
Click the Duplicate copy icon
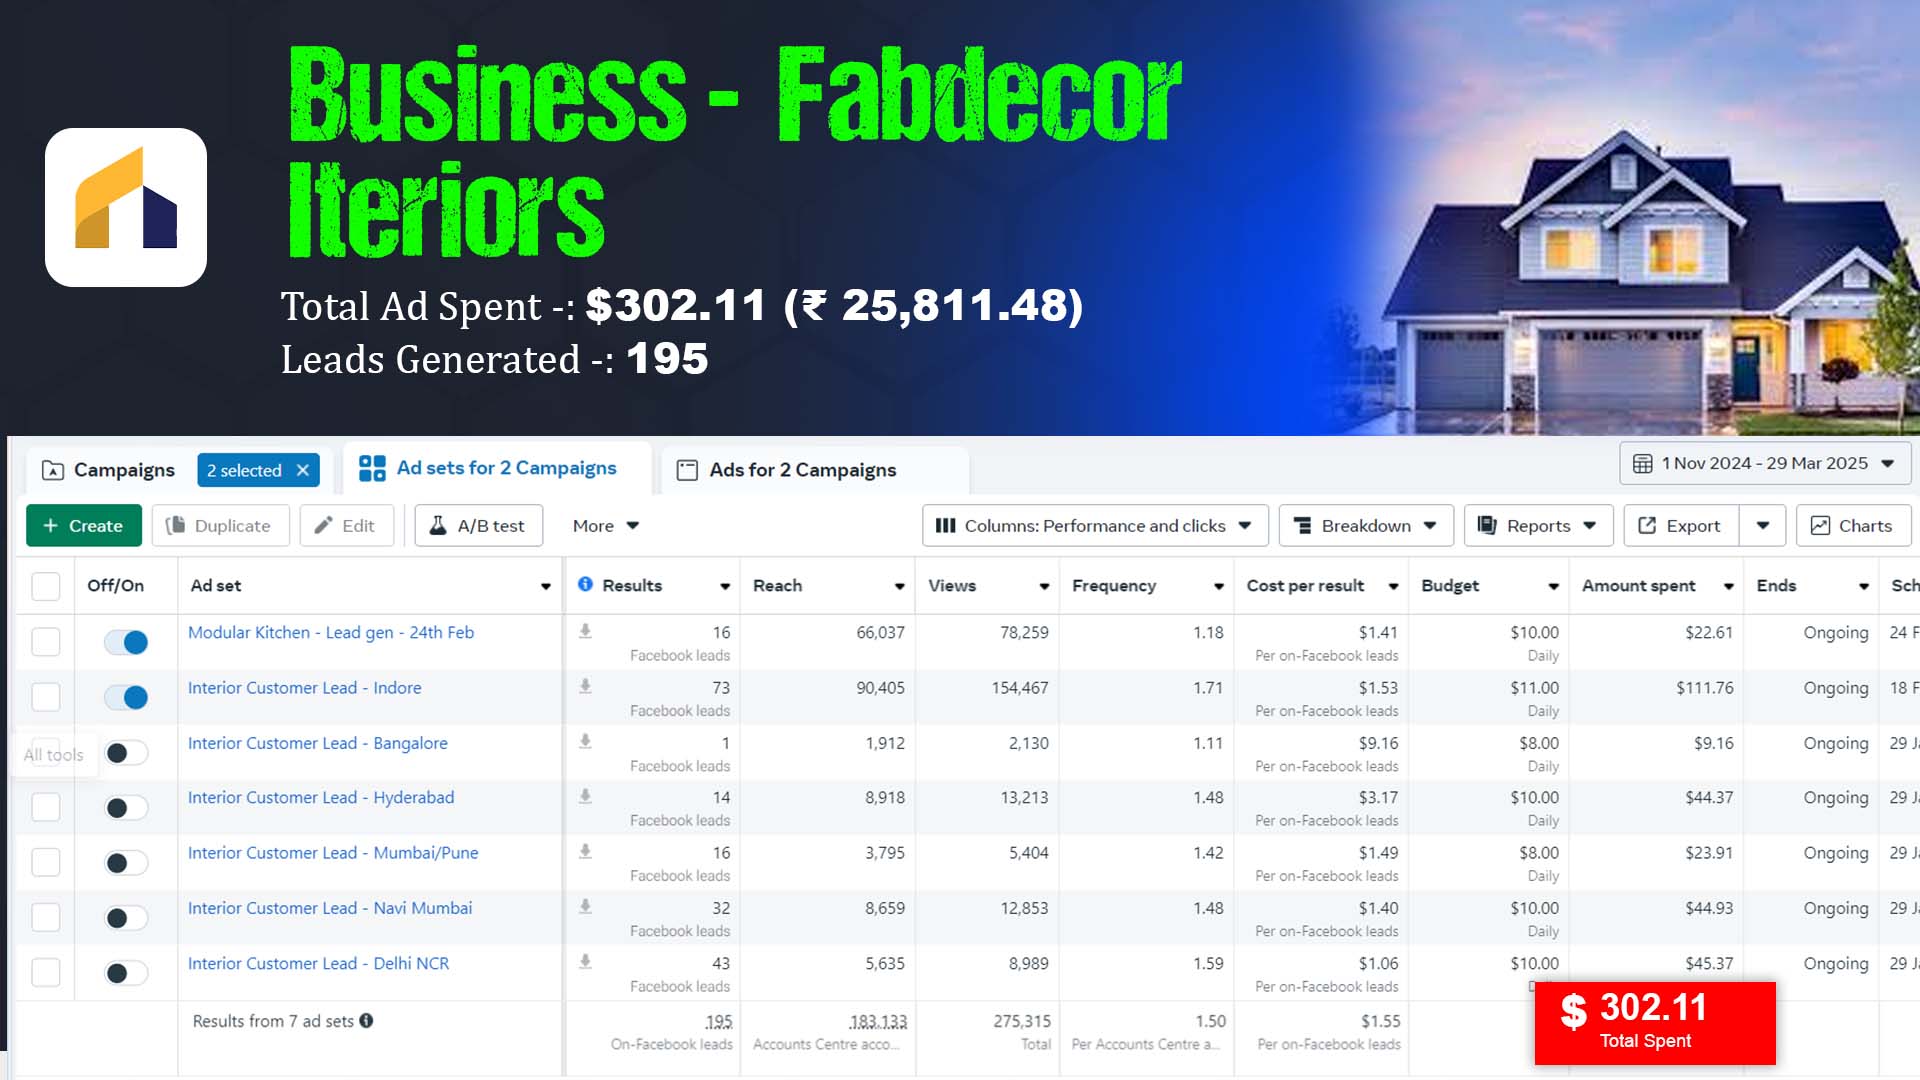coord(175,526)
